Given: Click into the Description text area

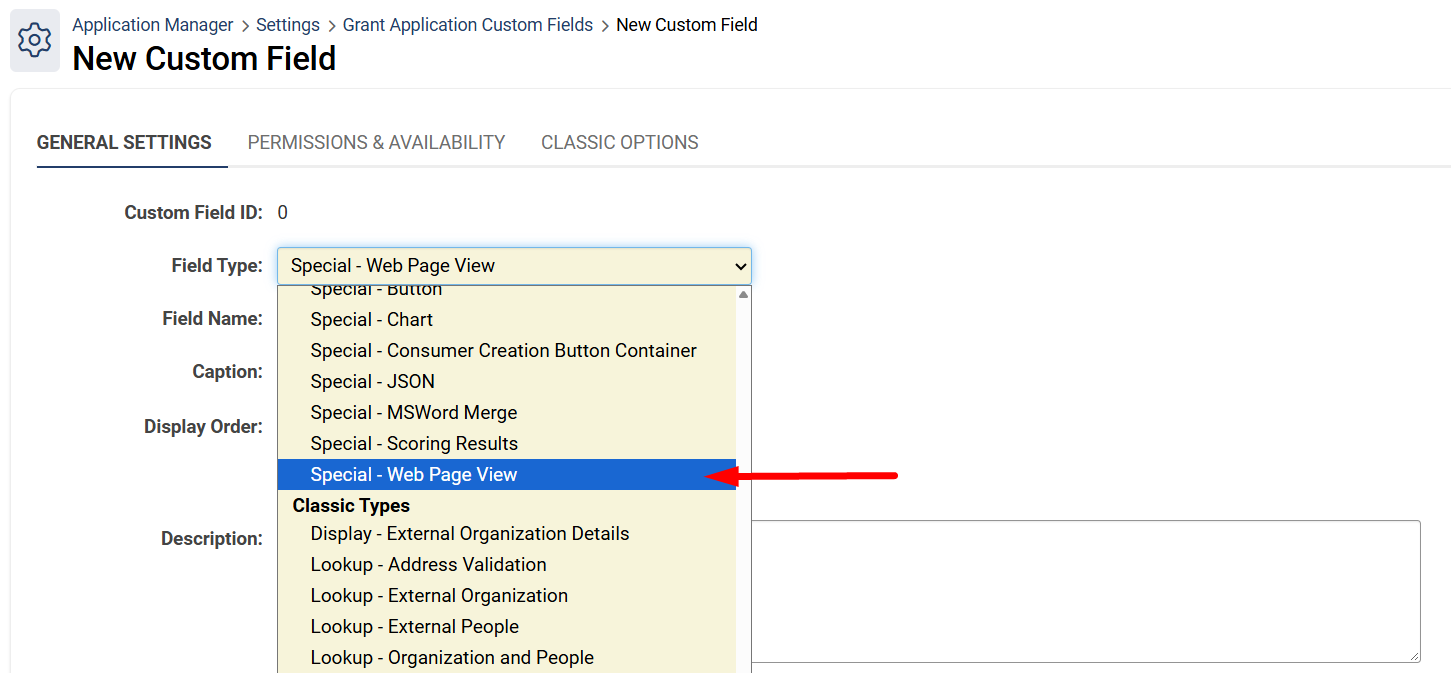Looking at the screenshot, I should click(1086, 591).
